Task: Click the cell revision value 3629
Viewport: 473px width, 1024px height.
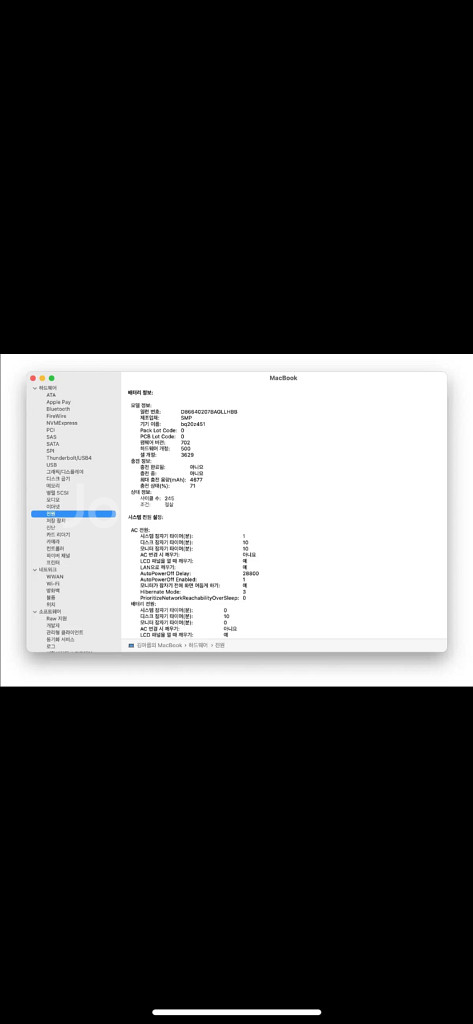Action: [187, 455]
